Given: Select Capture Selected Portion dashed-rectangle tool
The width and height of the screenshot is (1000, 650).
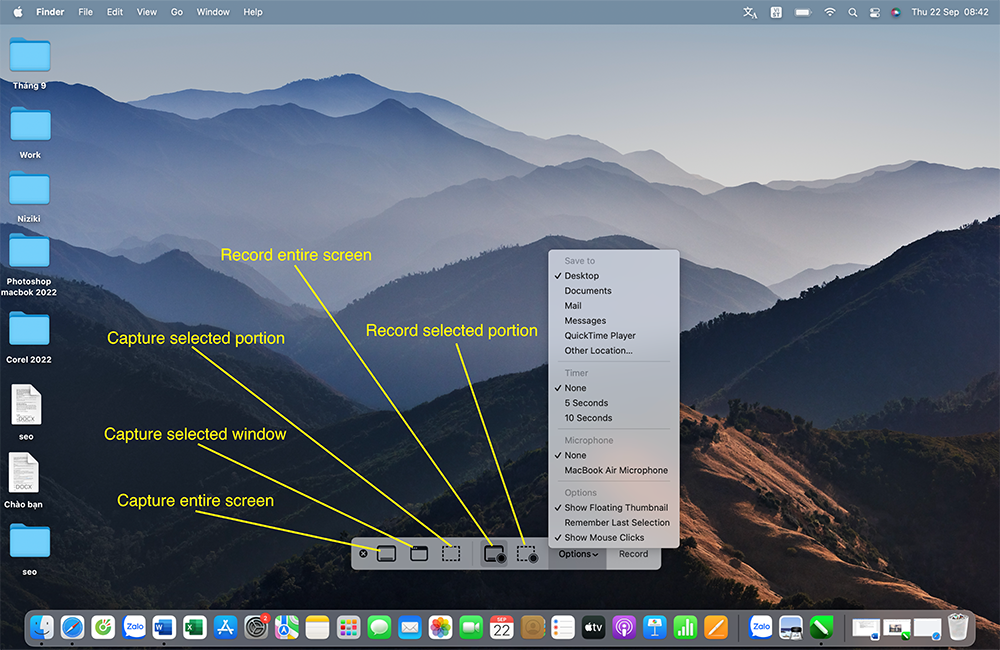Looking at the screenshot, I should tap(451, 554).
